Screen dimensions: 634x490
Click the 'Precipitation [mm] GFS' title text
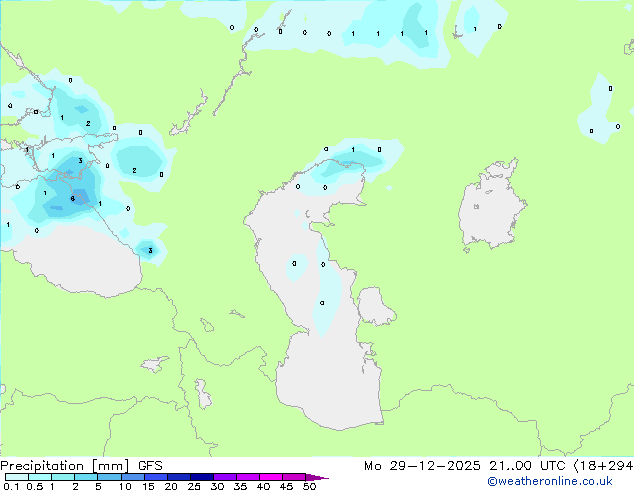[x=81, y=466]
